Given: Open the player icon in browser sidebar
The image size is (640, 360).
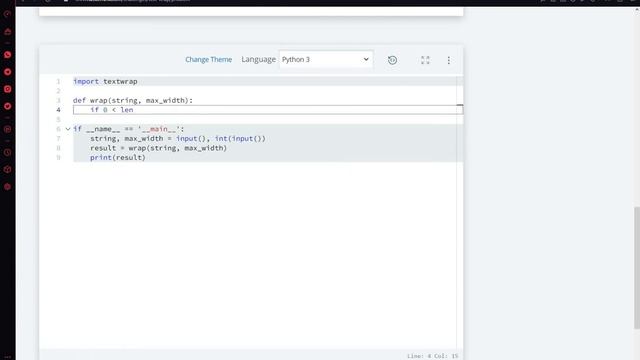Looking at the screenshot, I should click(x=7, y=129).
